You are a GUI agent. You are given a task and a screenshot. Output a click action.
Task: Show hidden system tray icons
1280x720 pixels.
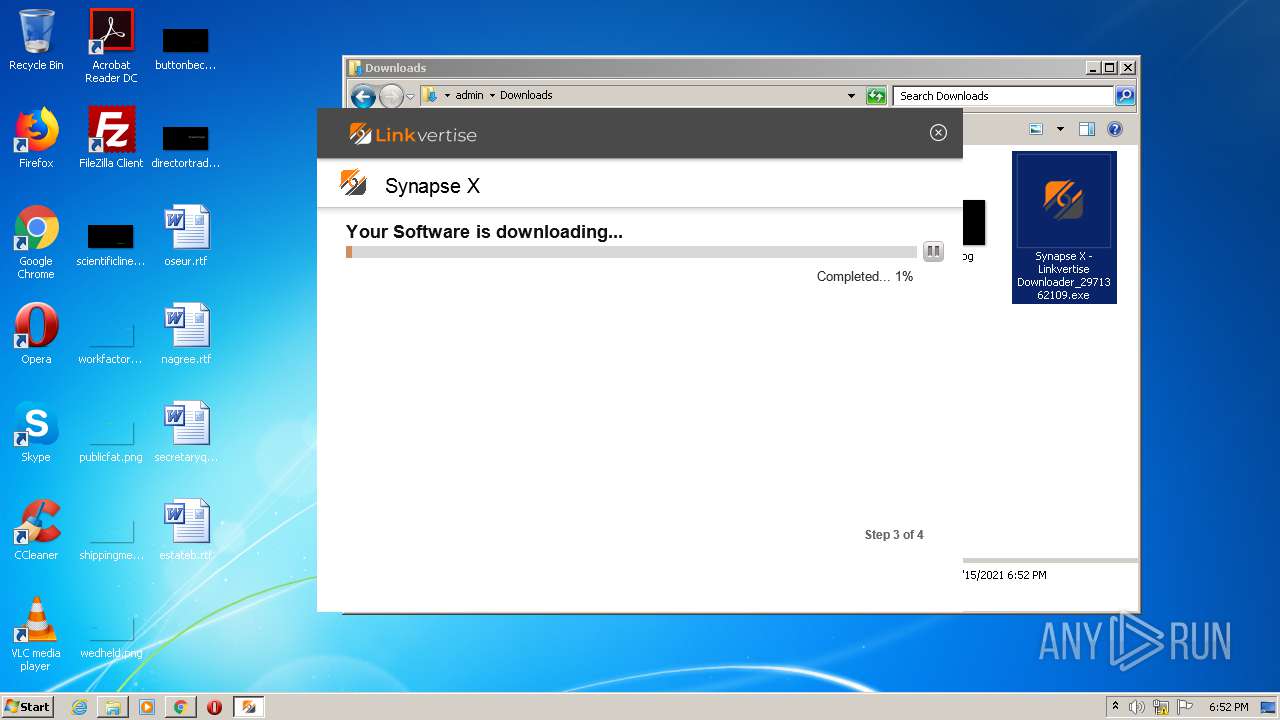1115,707
